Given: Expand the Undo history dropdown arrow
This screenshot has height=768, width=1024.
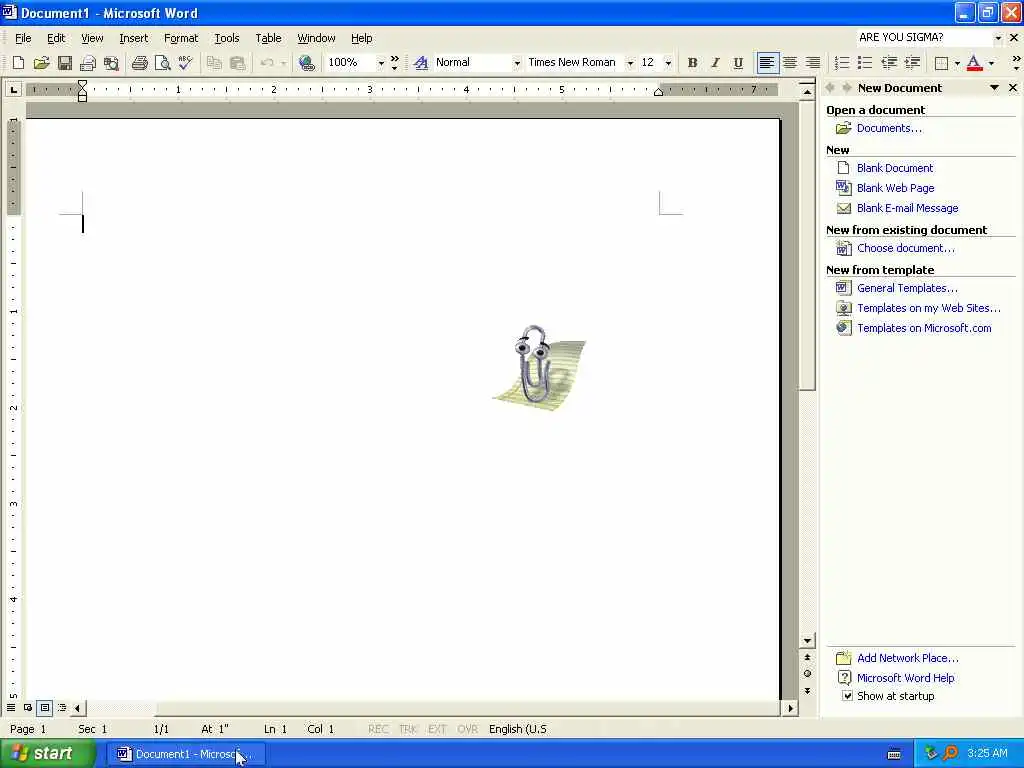Looking at the screenshot, I should (x=283, y=63).
